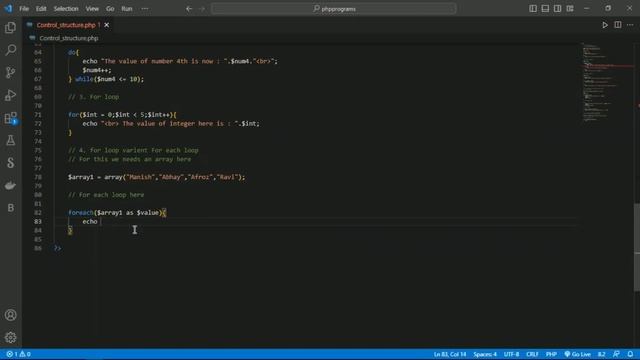Click the 8.2 PHP version indicator
The image size is (640, 360).
[602, 354]
